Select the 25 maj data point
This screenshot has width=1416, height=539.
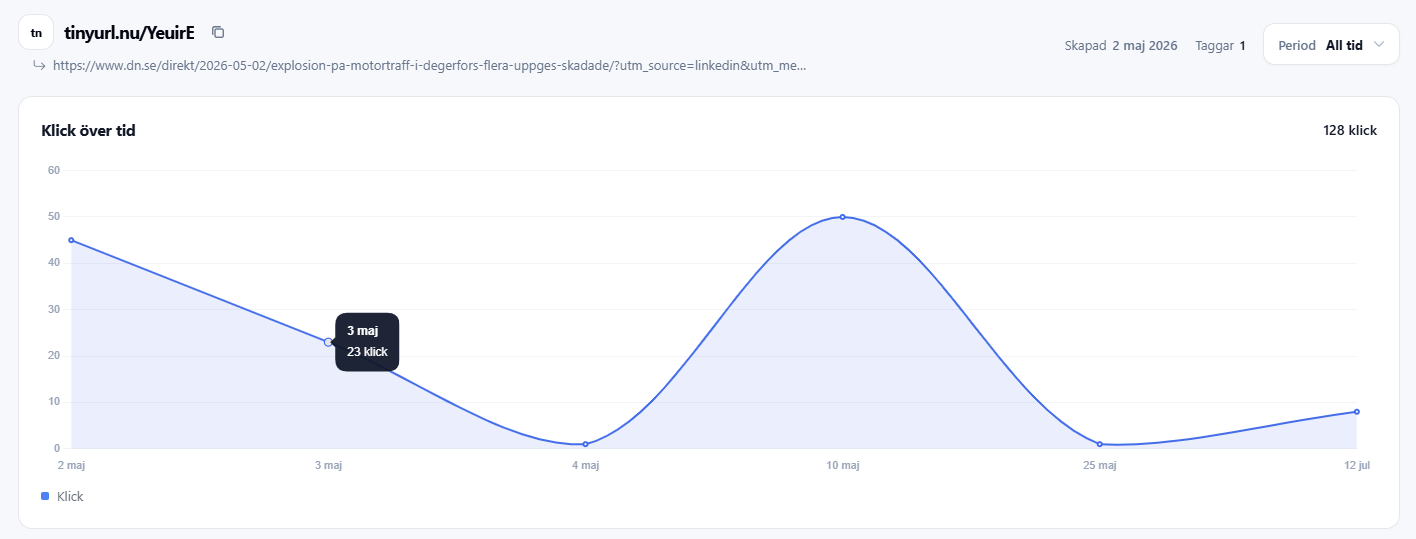(1099, 444)
